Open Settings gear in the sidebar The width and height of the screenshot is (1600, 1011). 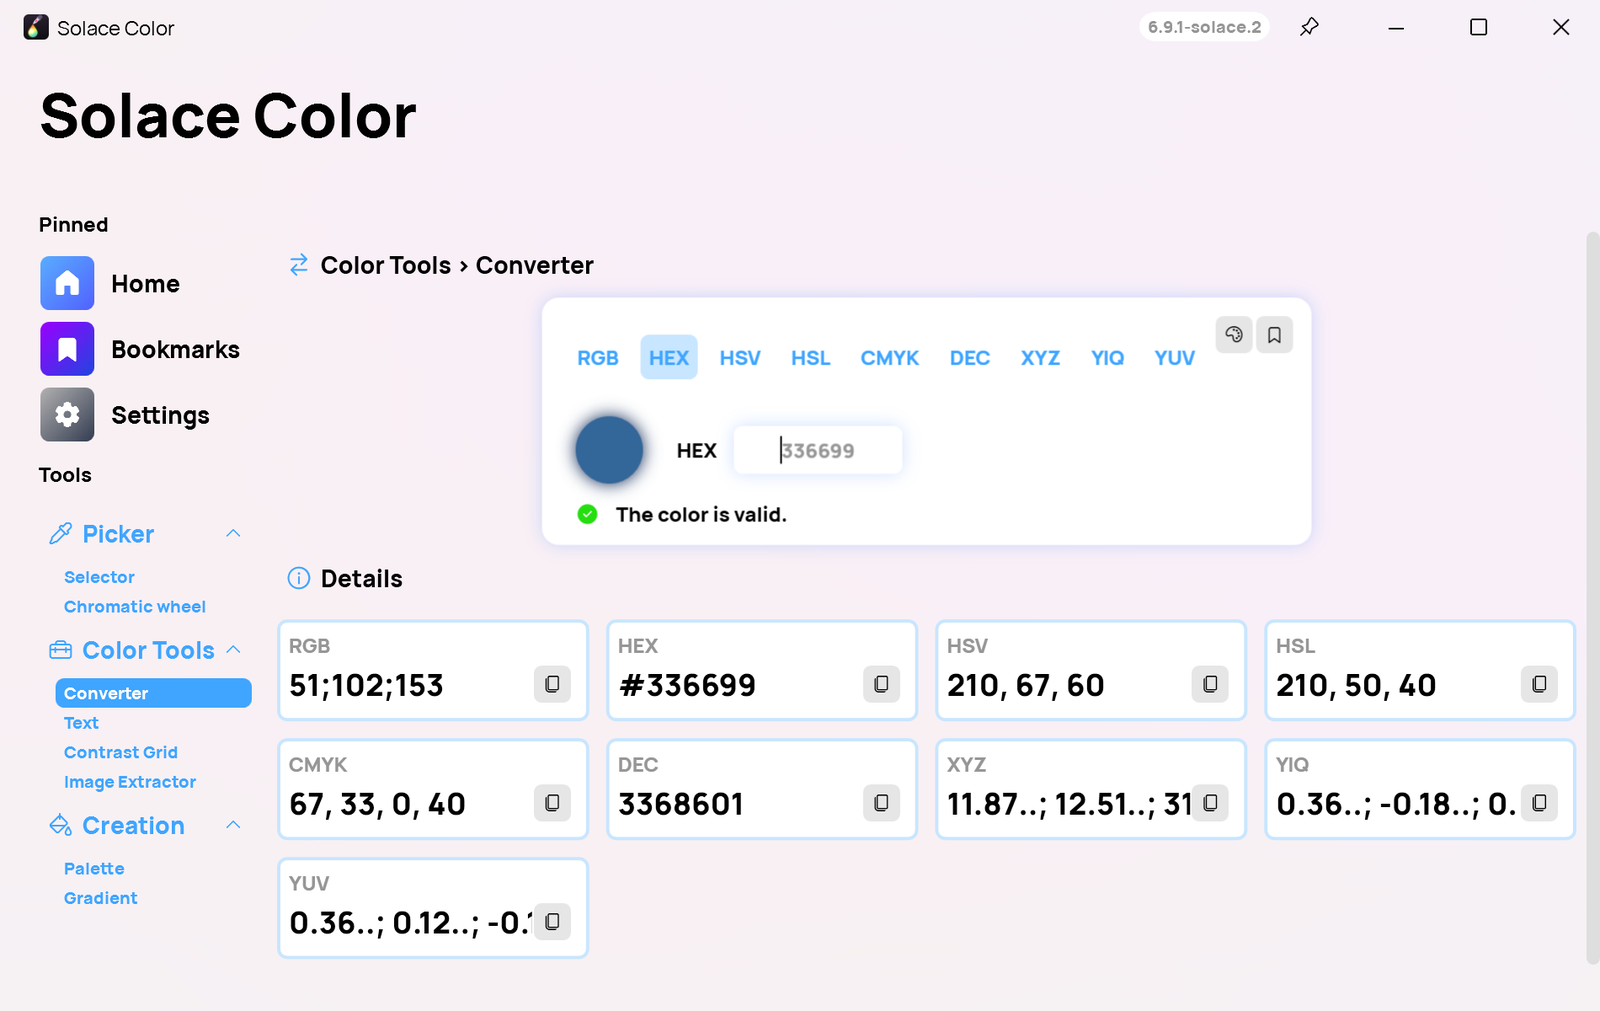67,415
